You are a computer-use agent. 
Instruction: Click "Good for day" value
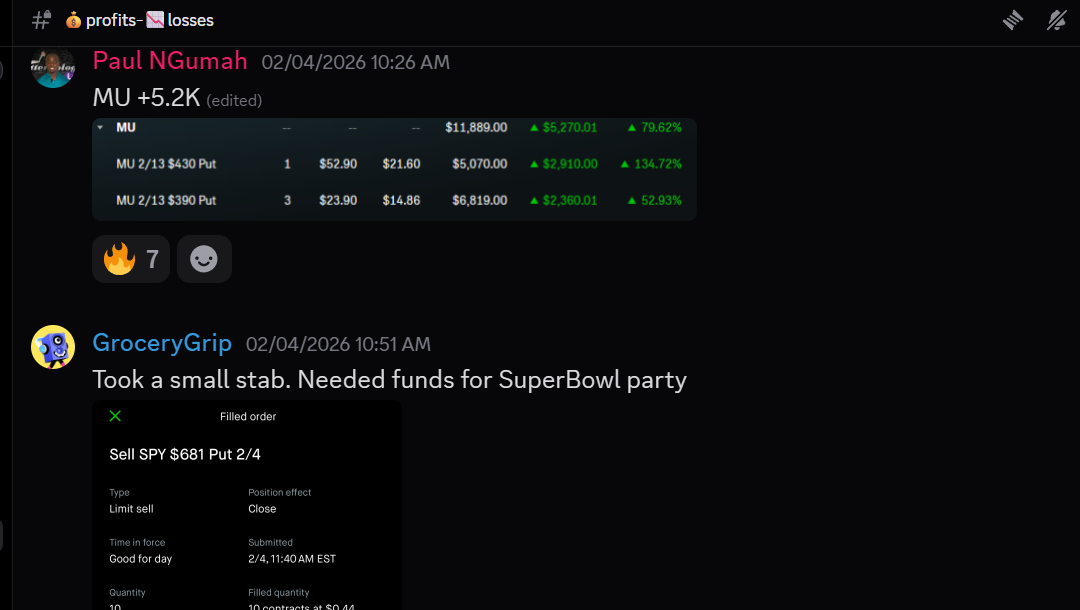click(141, 559)
